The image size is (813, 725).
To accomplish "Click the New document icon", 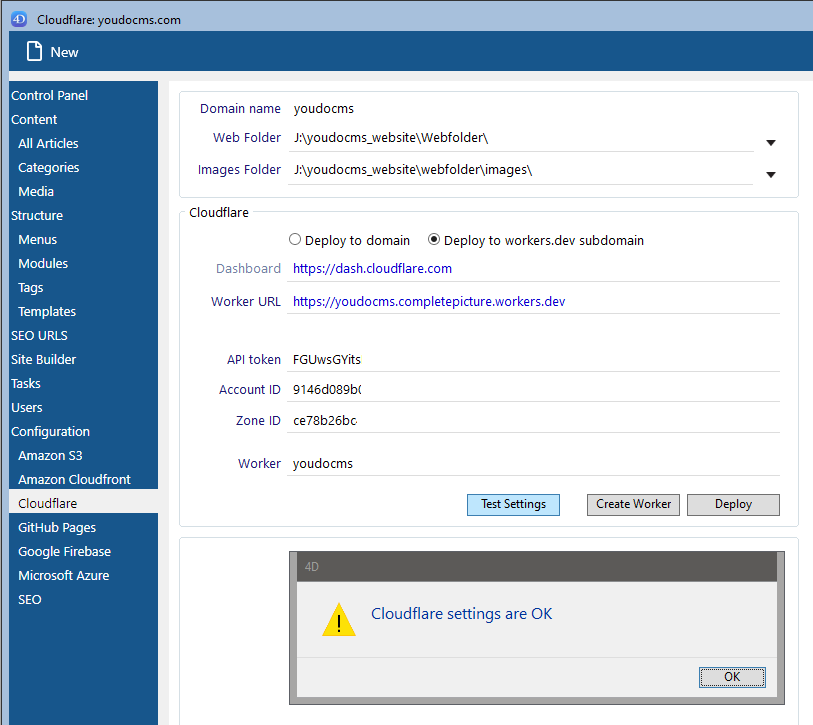I will [x=34, y=51].
